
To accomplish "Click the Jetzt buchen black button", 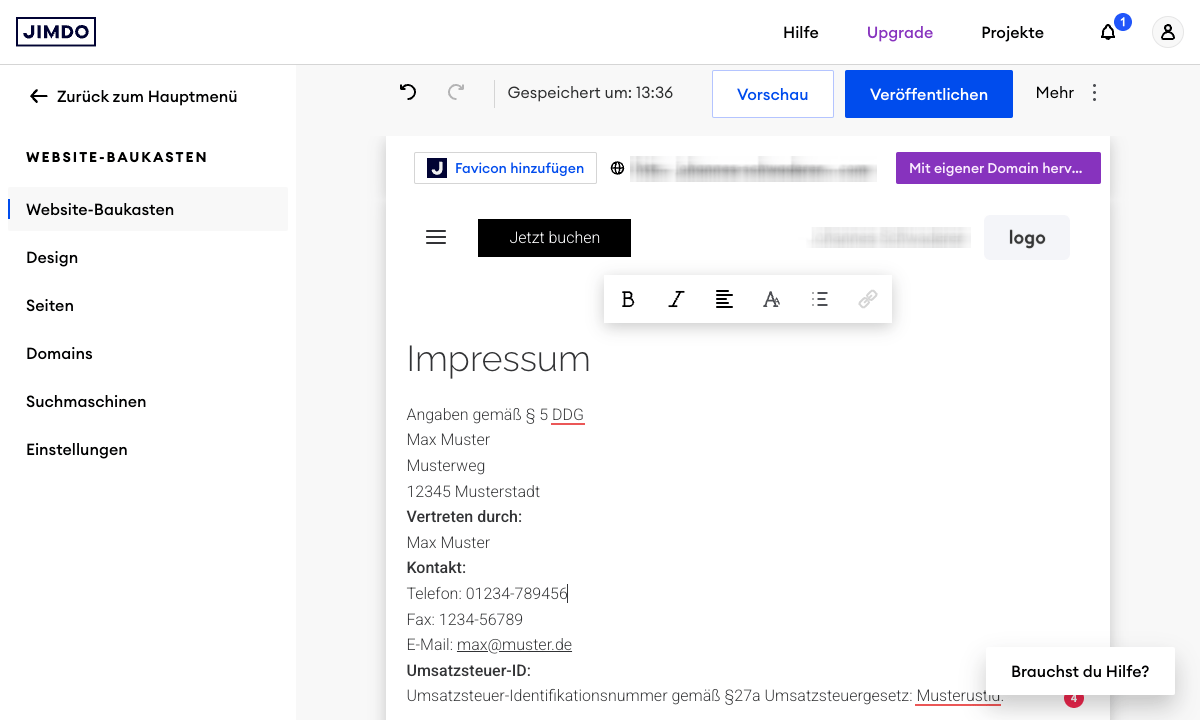I will pos(554,237).
